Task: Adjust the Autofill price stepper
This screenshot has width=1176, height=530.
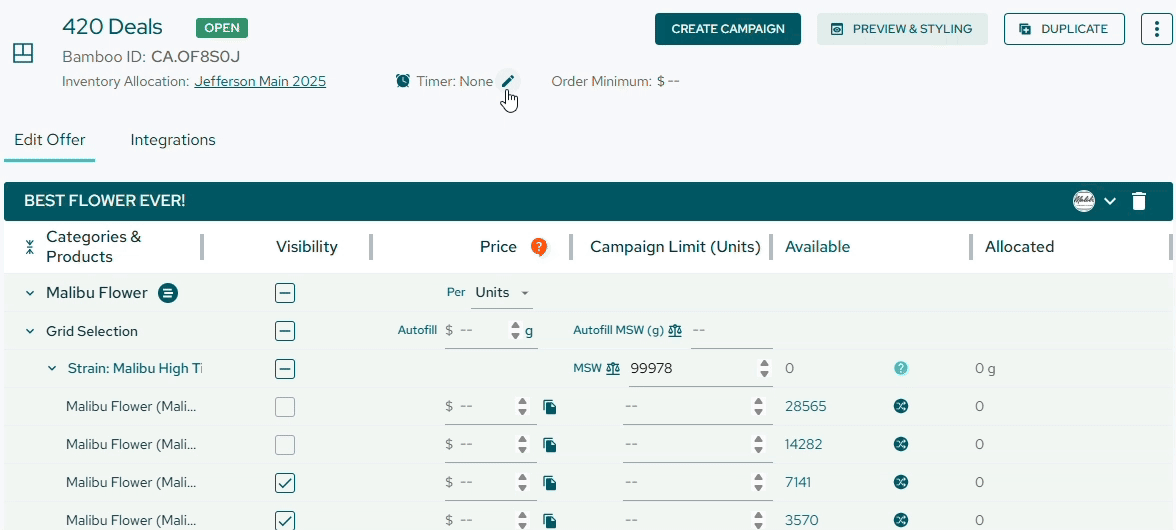Action: click(515, 331)
